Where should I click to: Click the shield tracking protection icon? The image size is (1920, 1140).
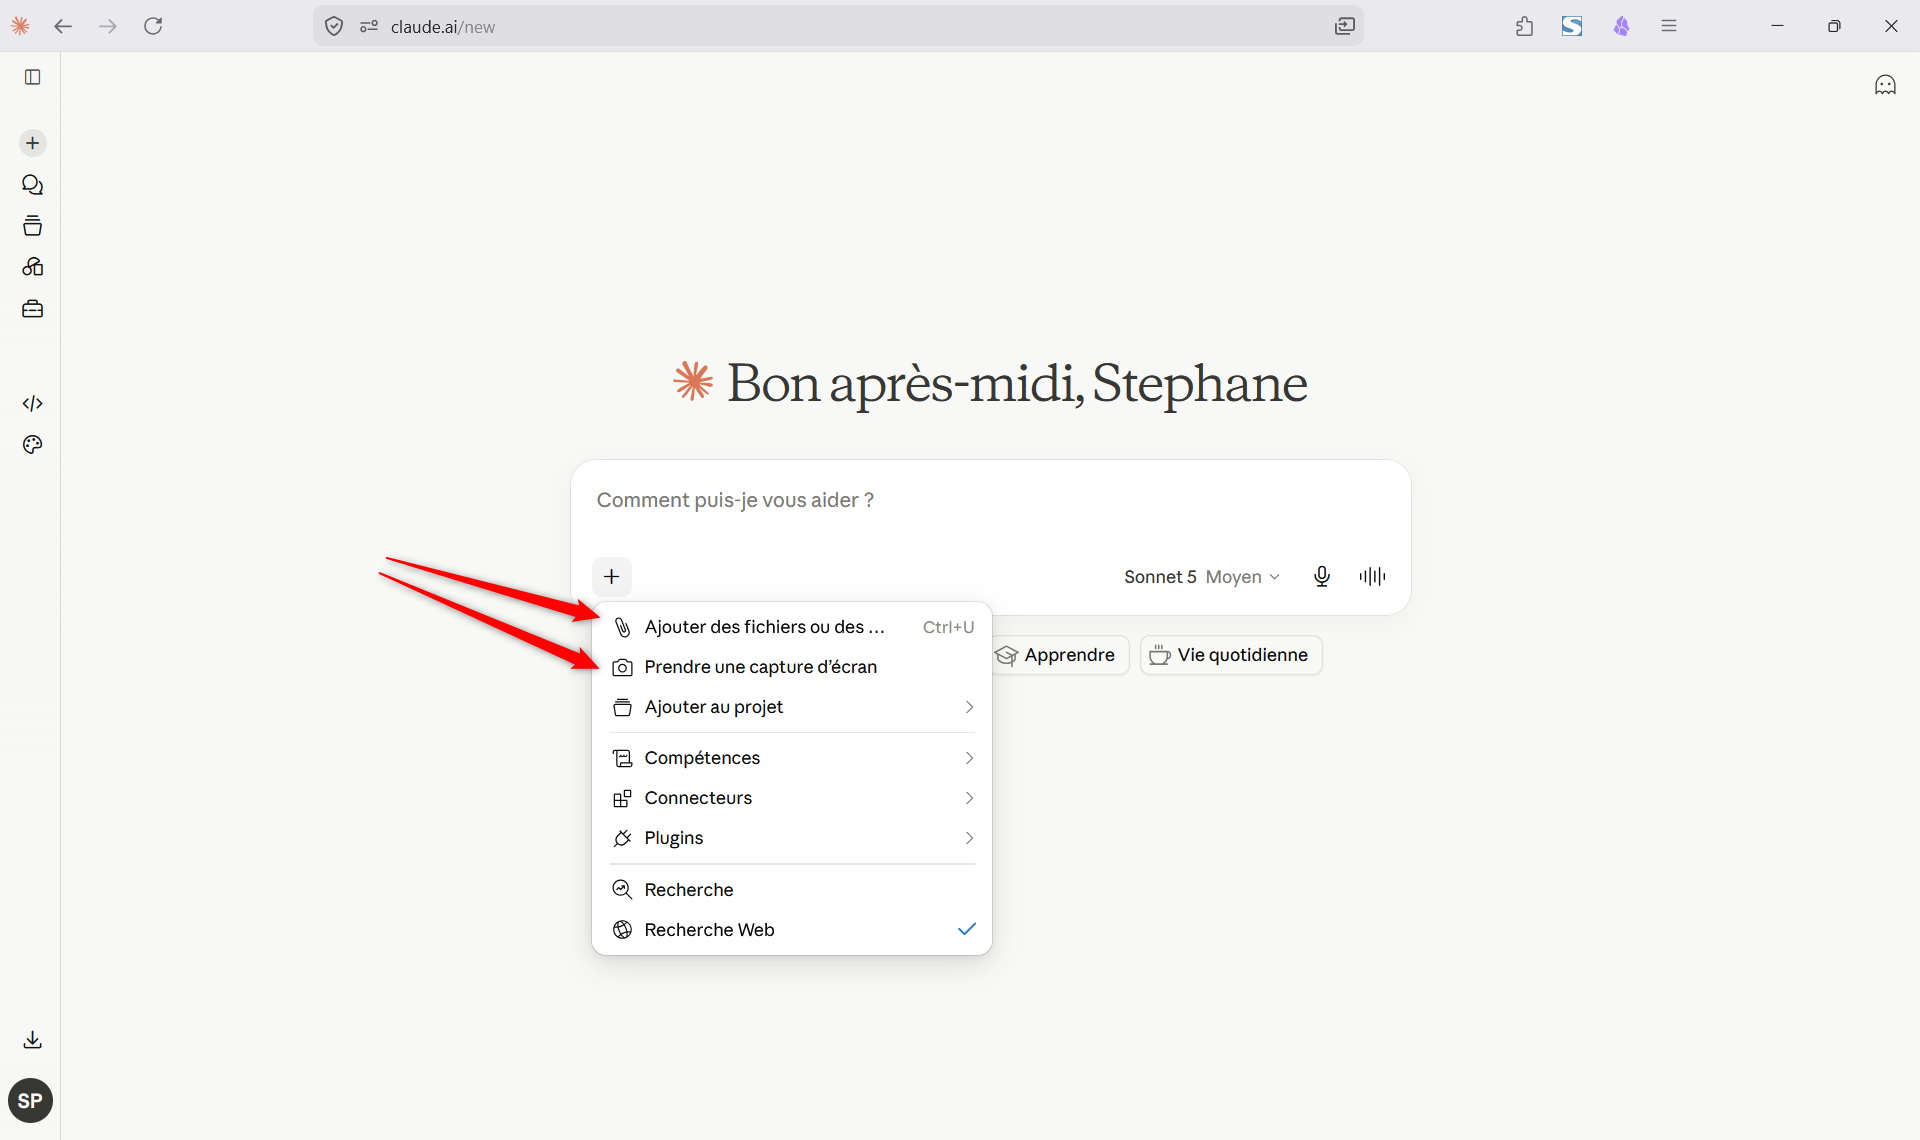point(334,26)
